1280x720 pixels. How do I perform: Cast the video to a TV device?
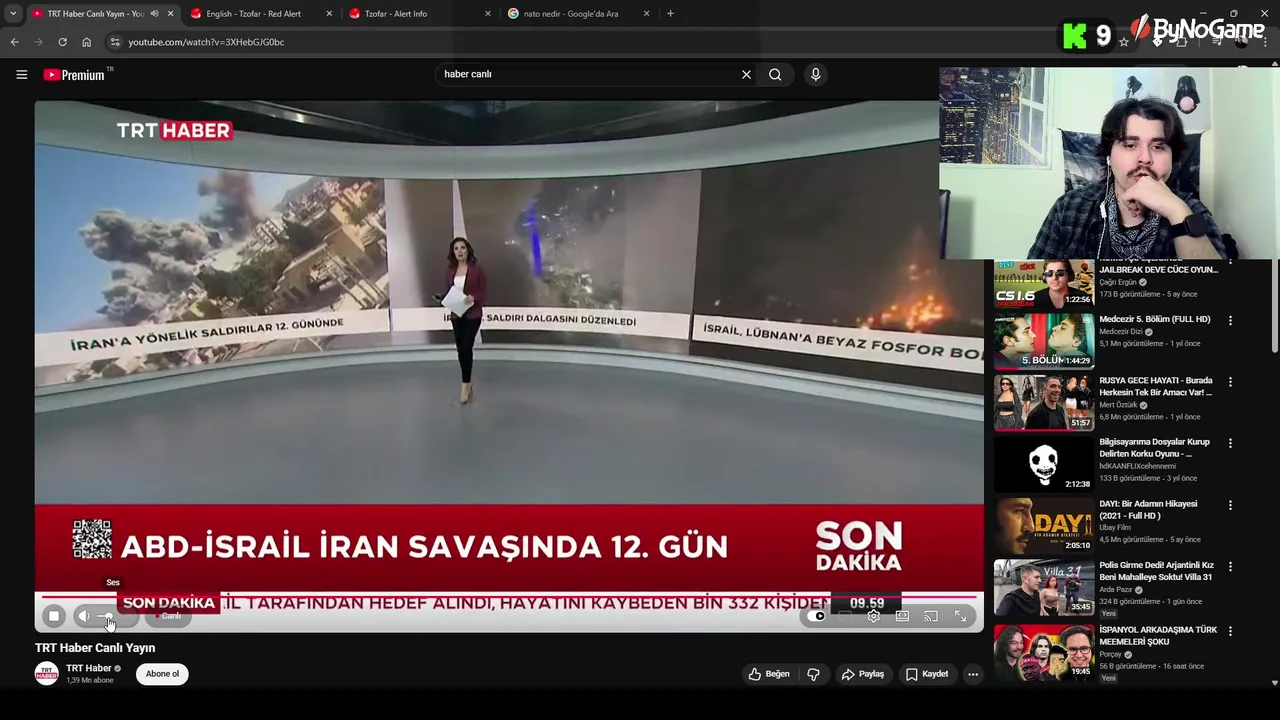931,616
